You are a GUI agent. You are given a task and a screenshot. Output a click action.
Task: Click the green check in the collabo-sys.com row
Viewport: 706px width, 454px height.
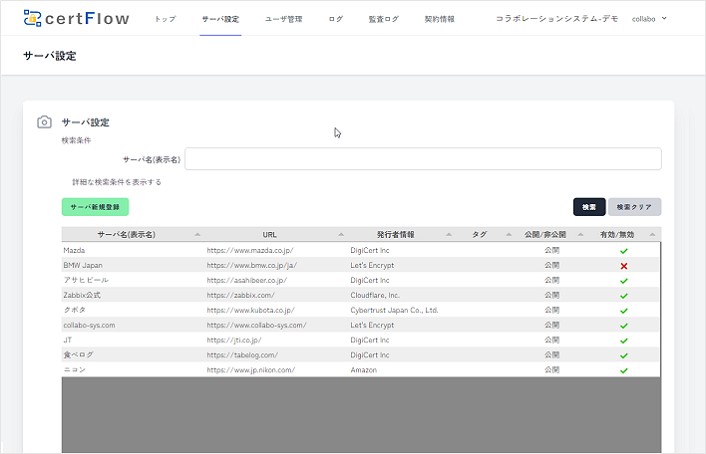click(624, 326)
